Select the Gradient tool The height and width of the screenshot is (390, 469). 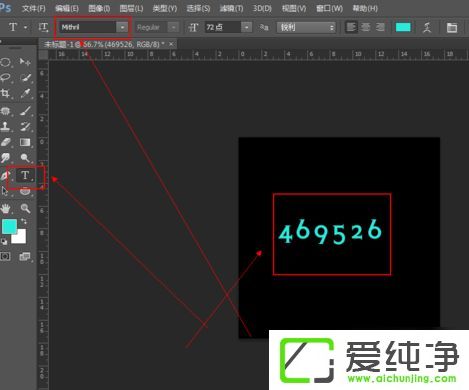click(25, 142)
